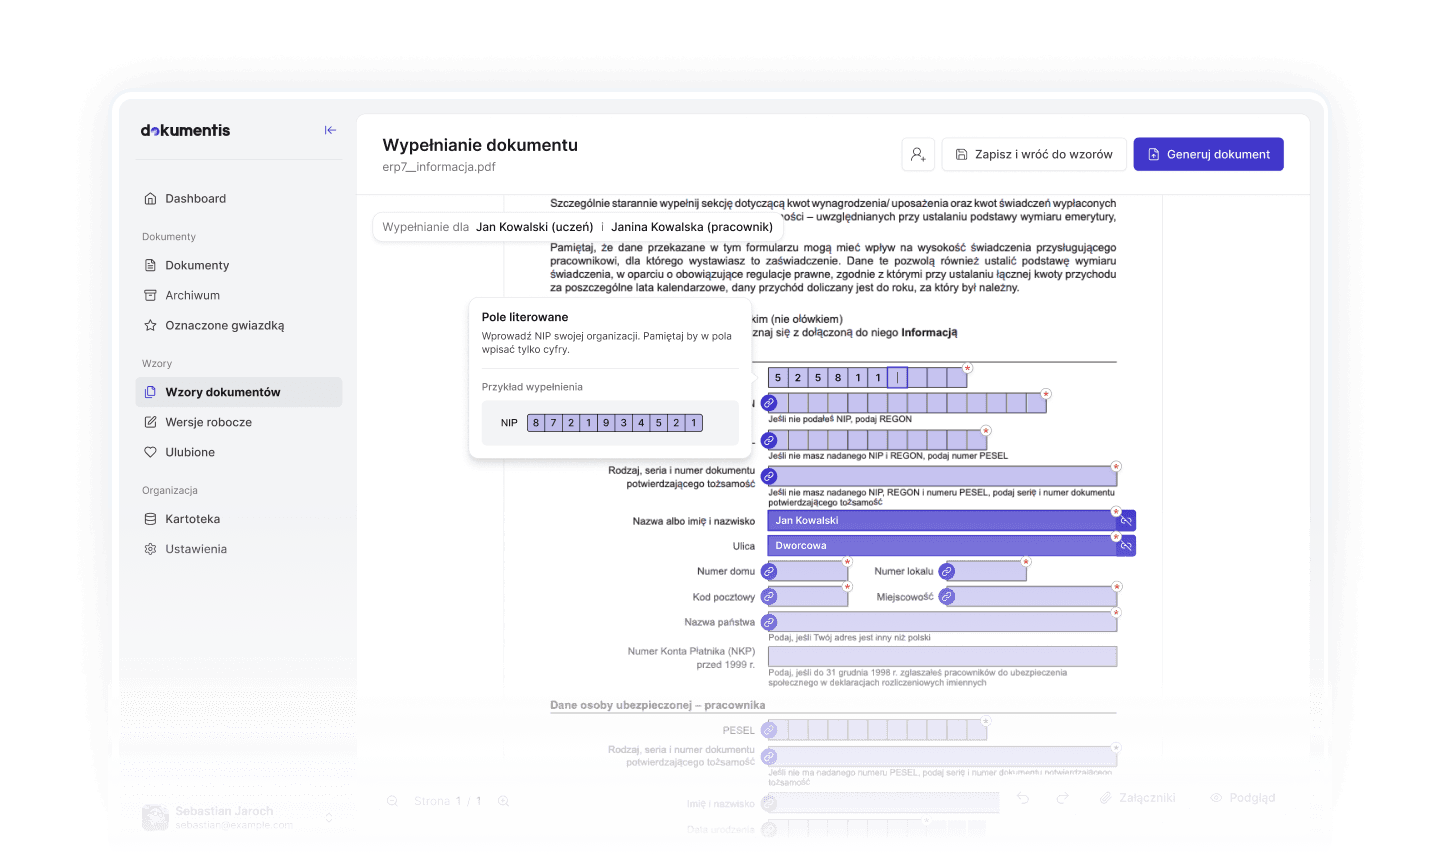Go to Archiwum in the sidebar
Screen dimensions: 1440x863
(x=192, y=296)
